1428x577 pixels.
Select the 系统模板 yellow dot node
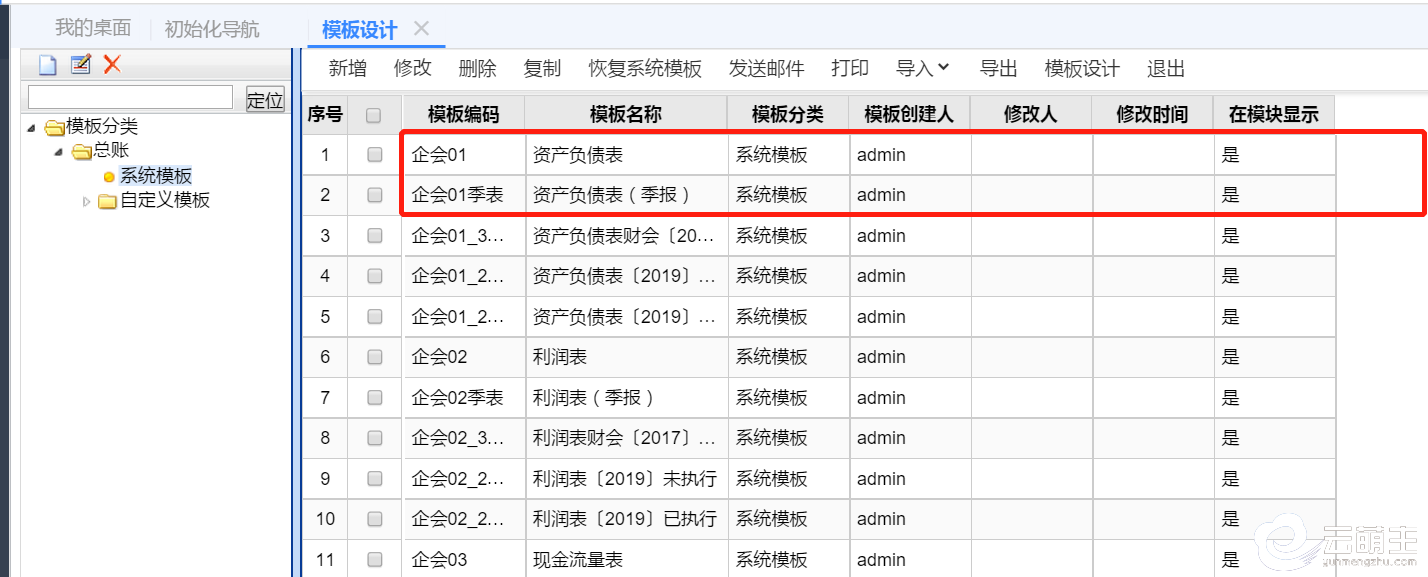pos(109,177)
